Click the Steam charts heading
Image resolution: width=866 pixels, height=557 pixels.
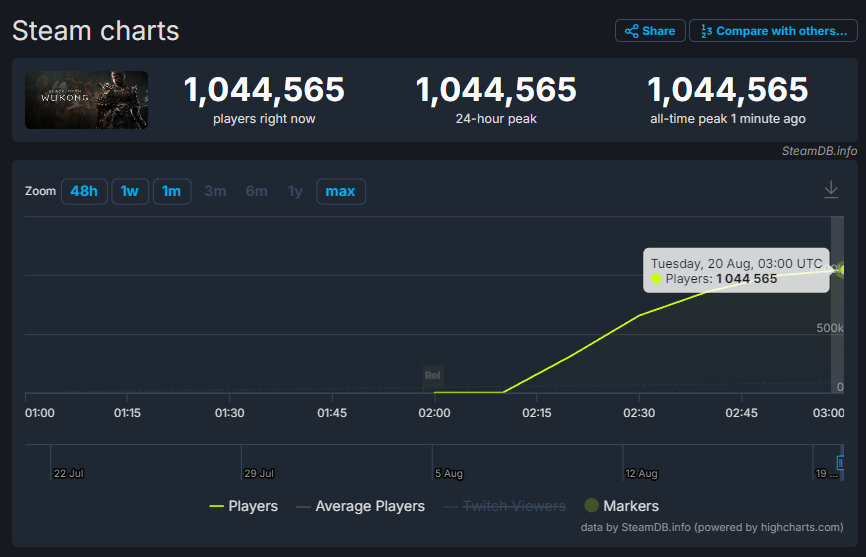point(96,31)
